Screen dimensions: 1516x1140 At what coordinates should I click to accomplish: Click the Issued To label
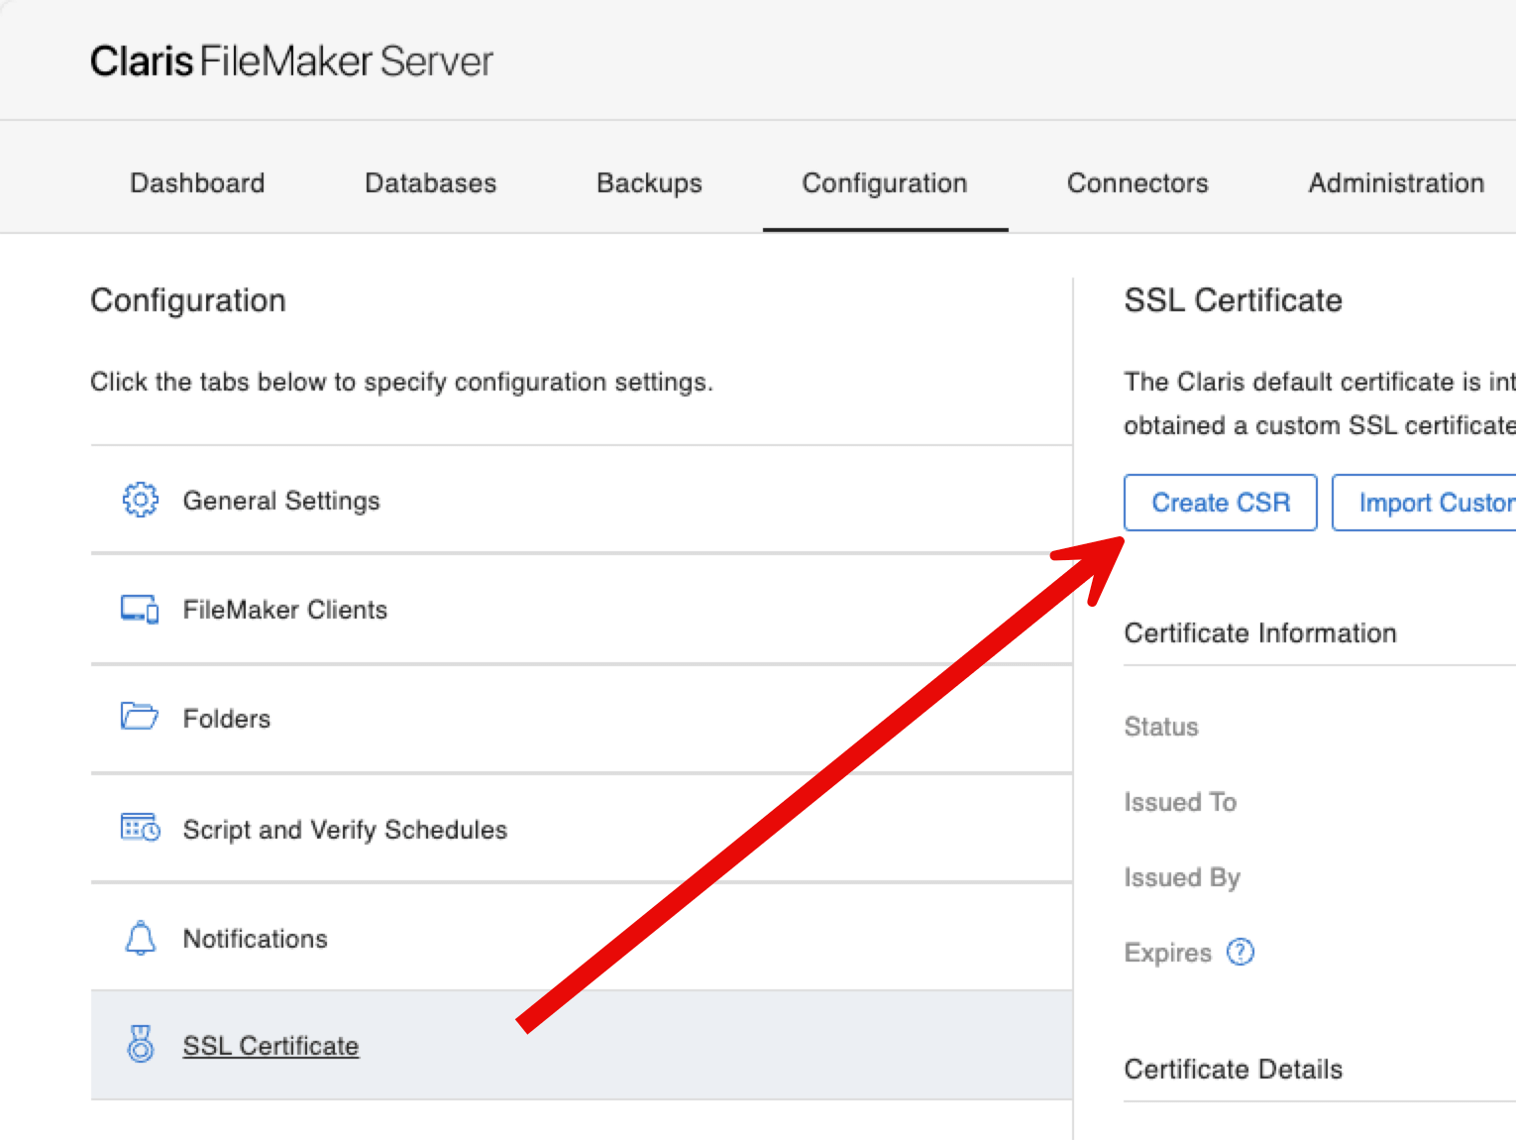click(1180, 802)
